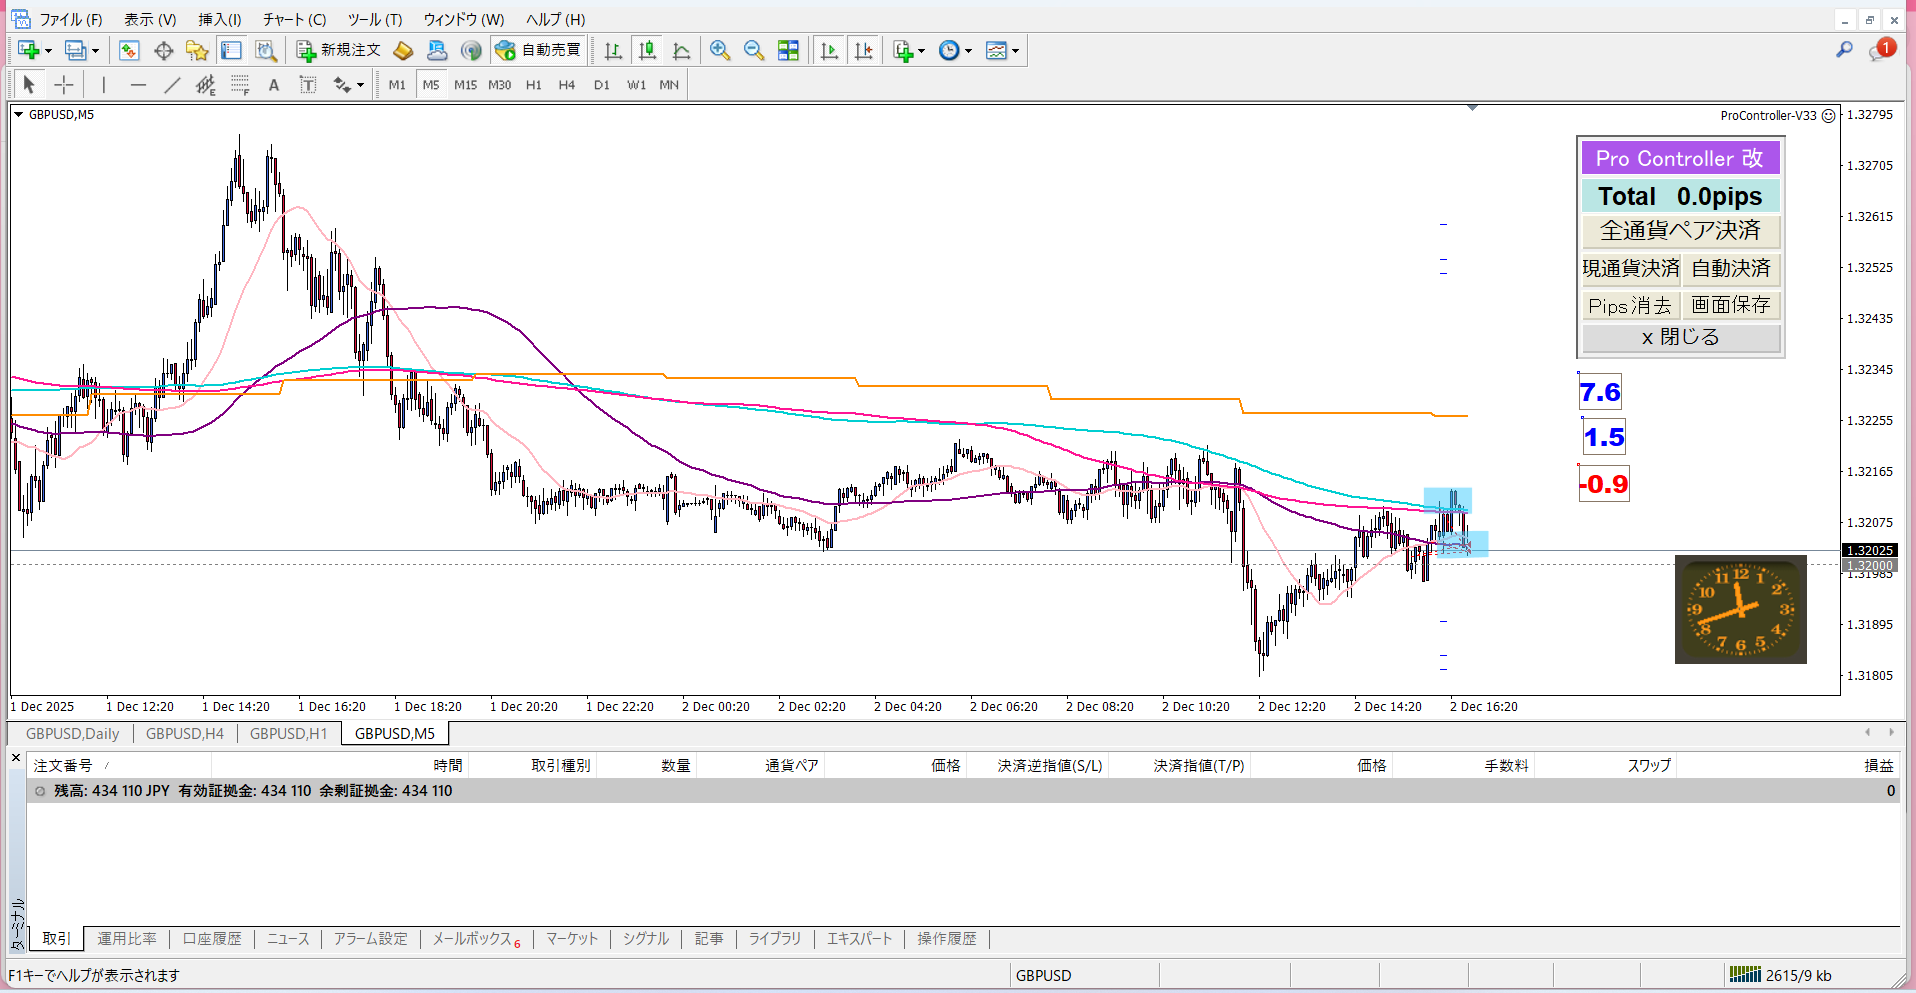Viewport: 1916px width, 993px height.
Task: Open the 口座履歴 terminal tab
Action: (212, 938)
